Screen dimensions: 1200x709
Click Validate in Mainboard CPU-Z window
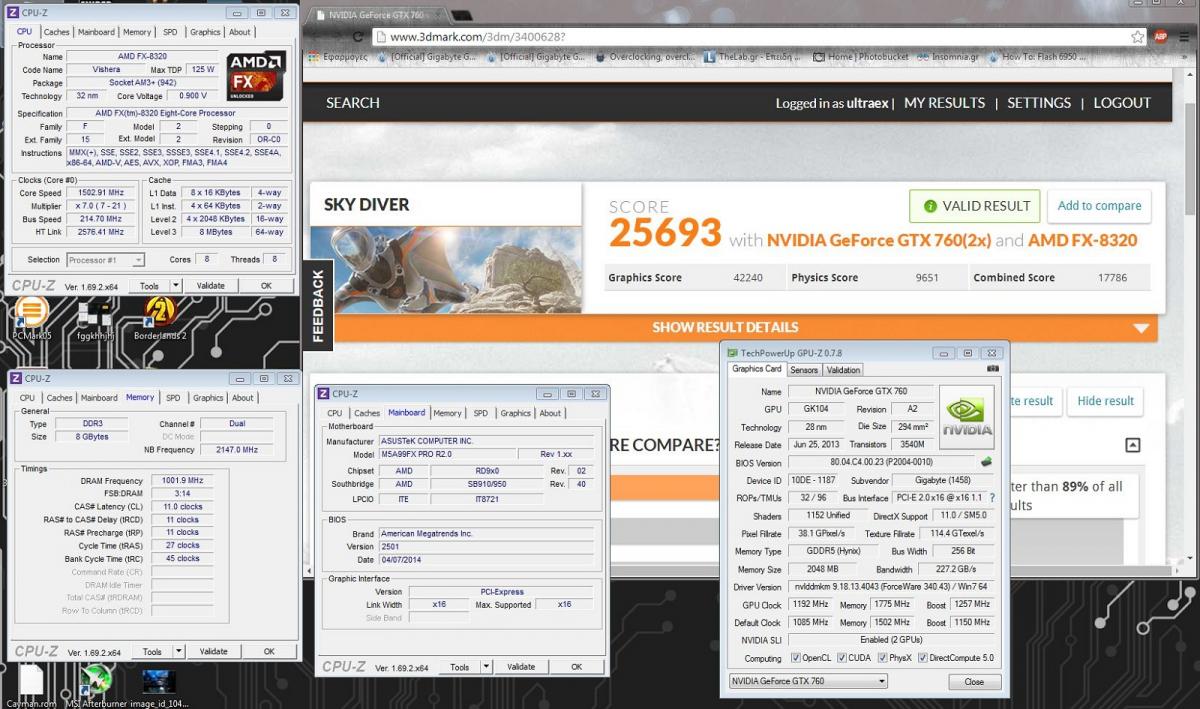coord(521,667)
